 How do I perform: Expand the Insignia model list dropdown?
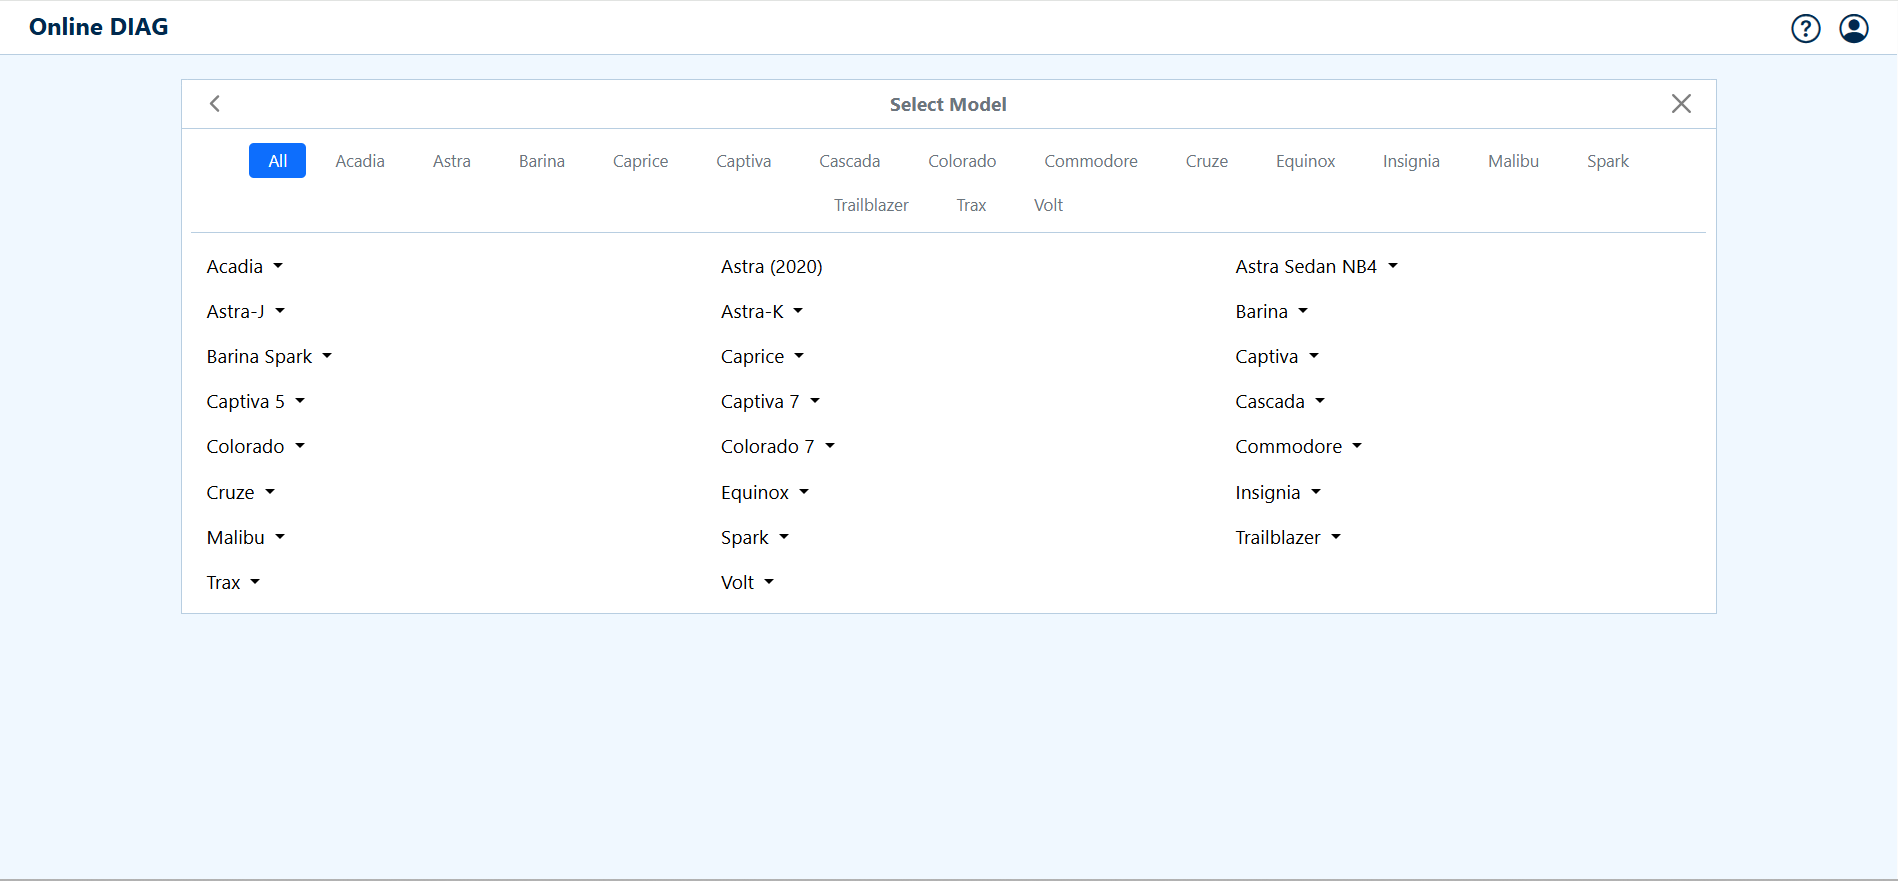point(1278,493)
